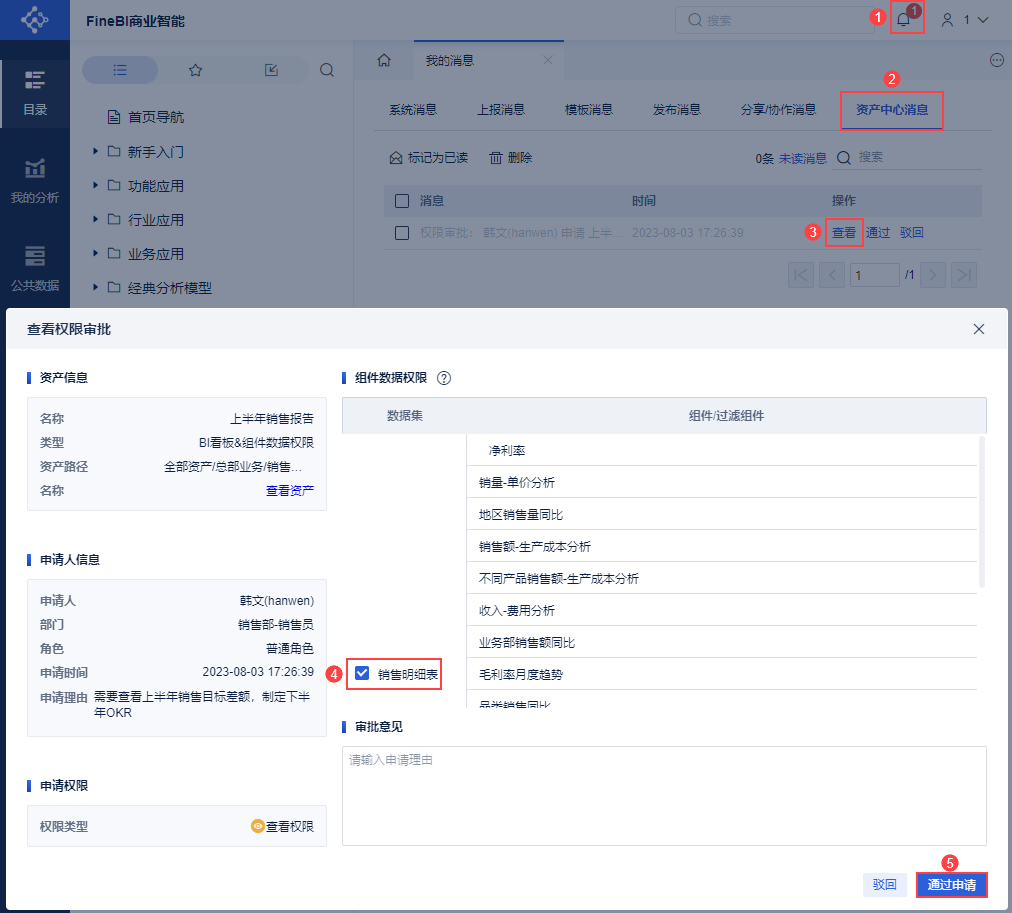Click the more options ellipsis icon

point(997,60)
